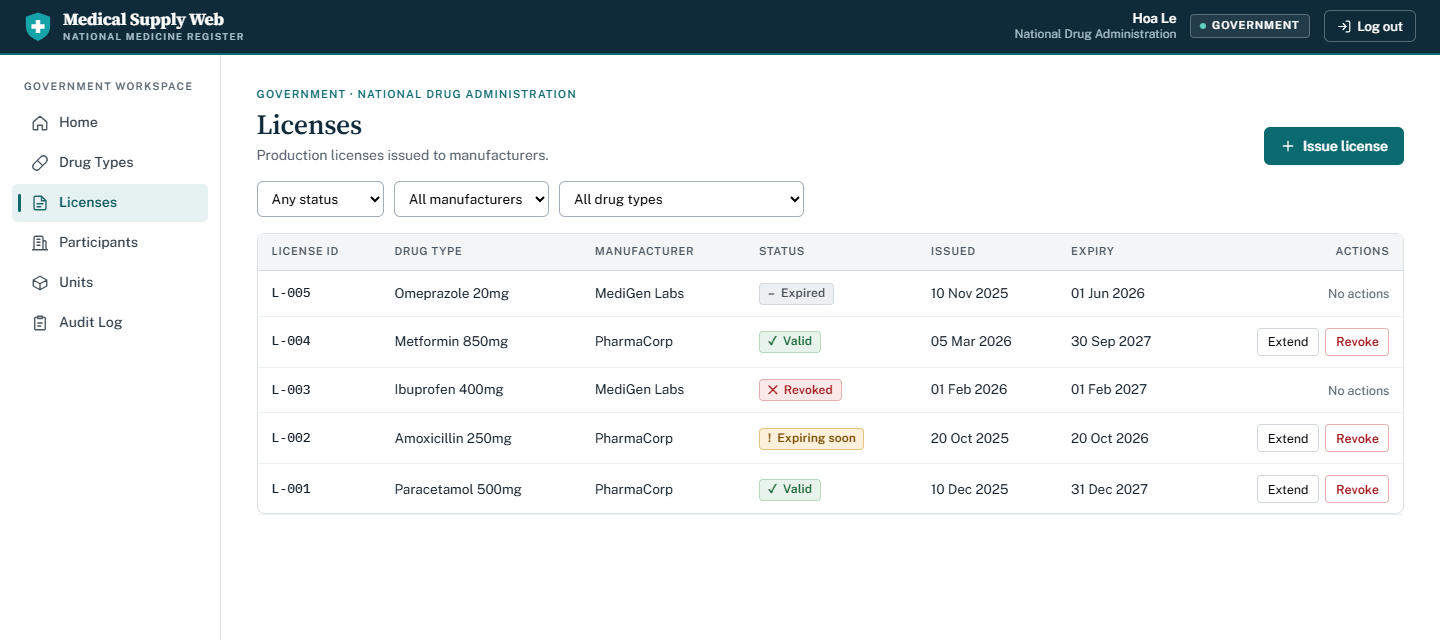
Task: Open the Participants page
Action: pos(110,242)
